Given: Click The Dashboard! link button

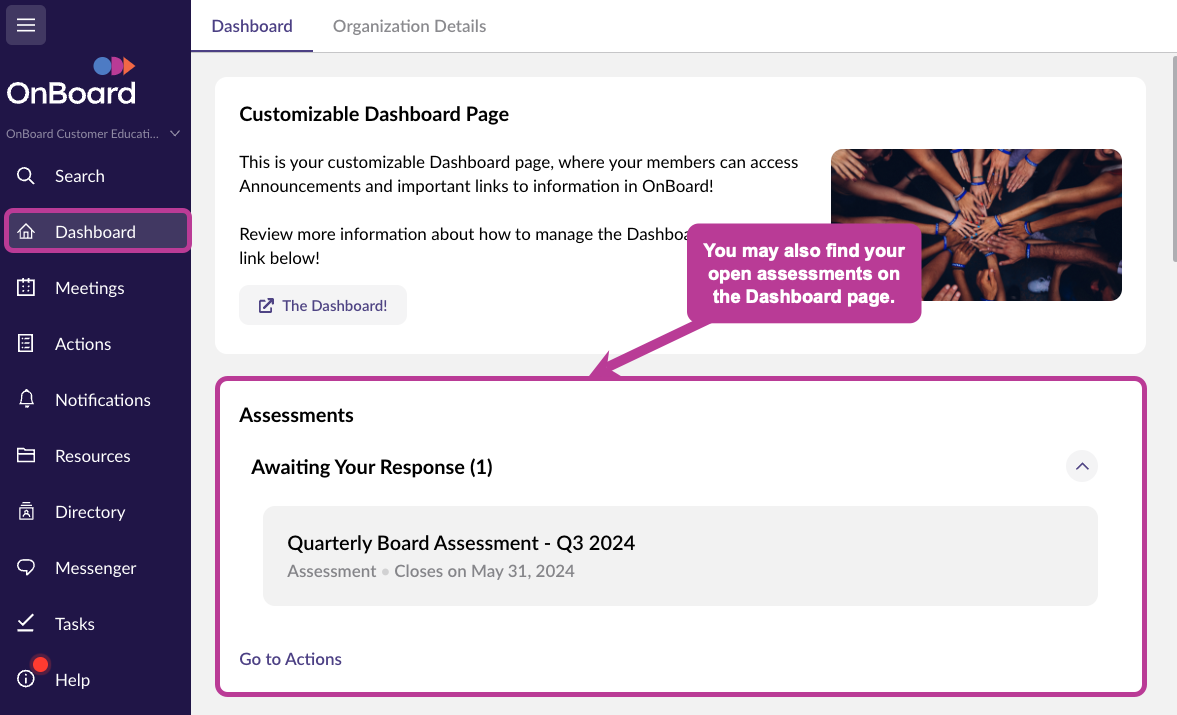Looking at the screenshot, I should (x=323, y=305).
